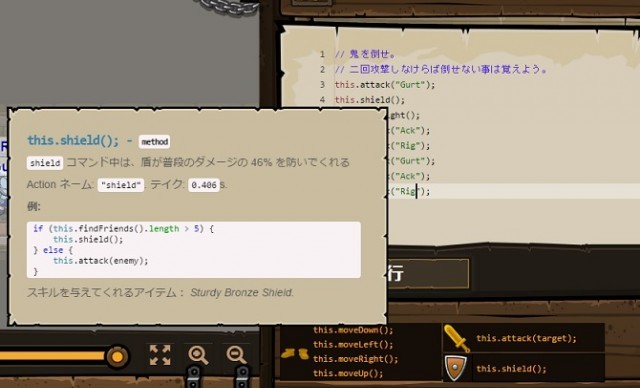Click the playback scrubber orange knob
The image size is (640, 388).
[118, 357]
